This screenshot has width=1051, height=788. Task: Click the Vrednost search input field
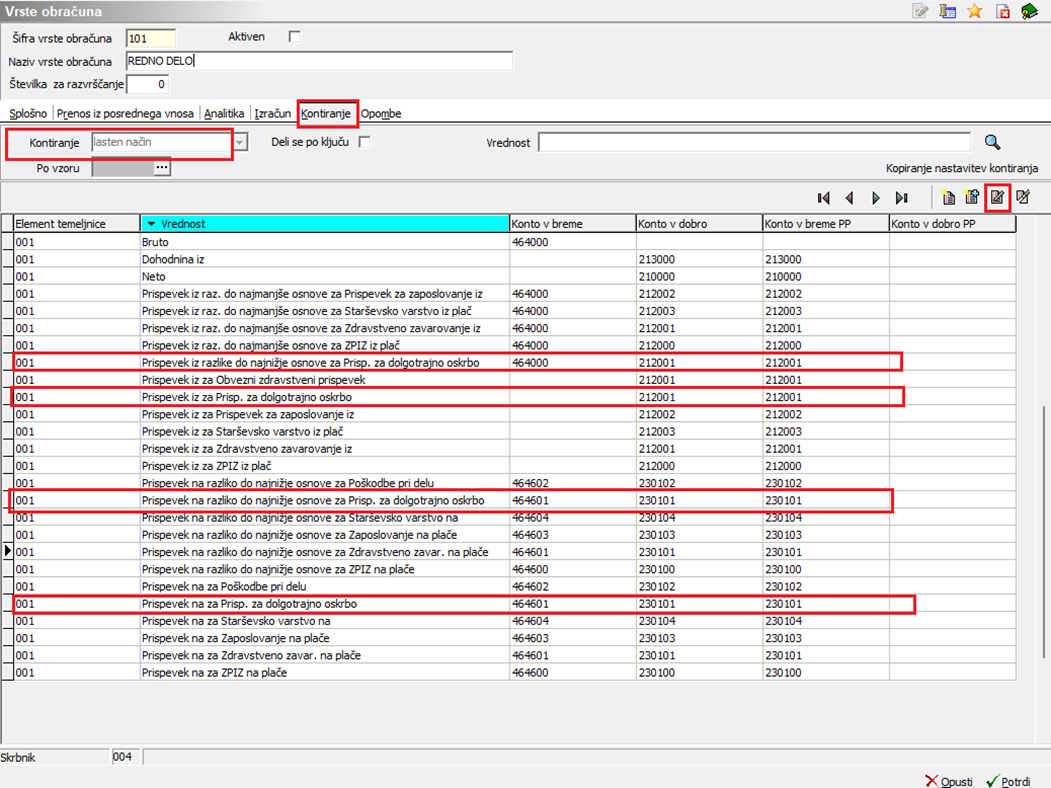[x=755, y=142]
